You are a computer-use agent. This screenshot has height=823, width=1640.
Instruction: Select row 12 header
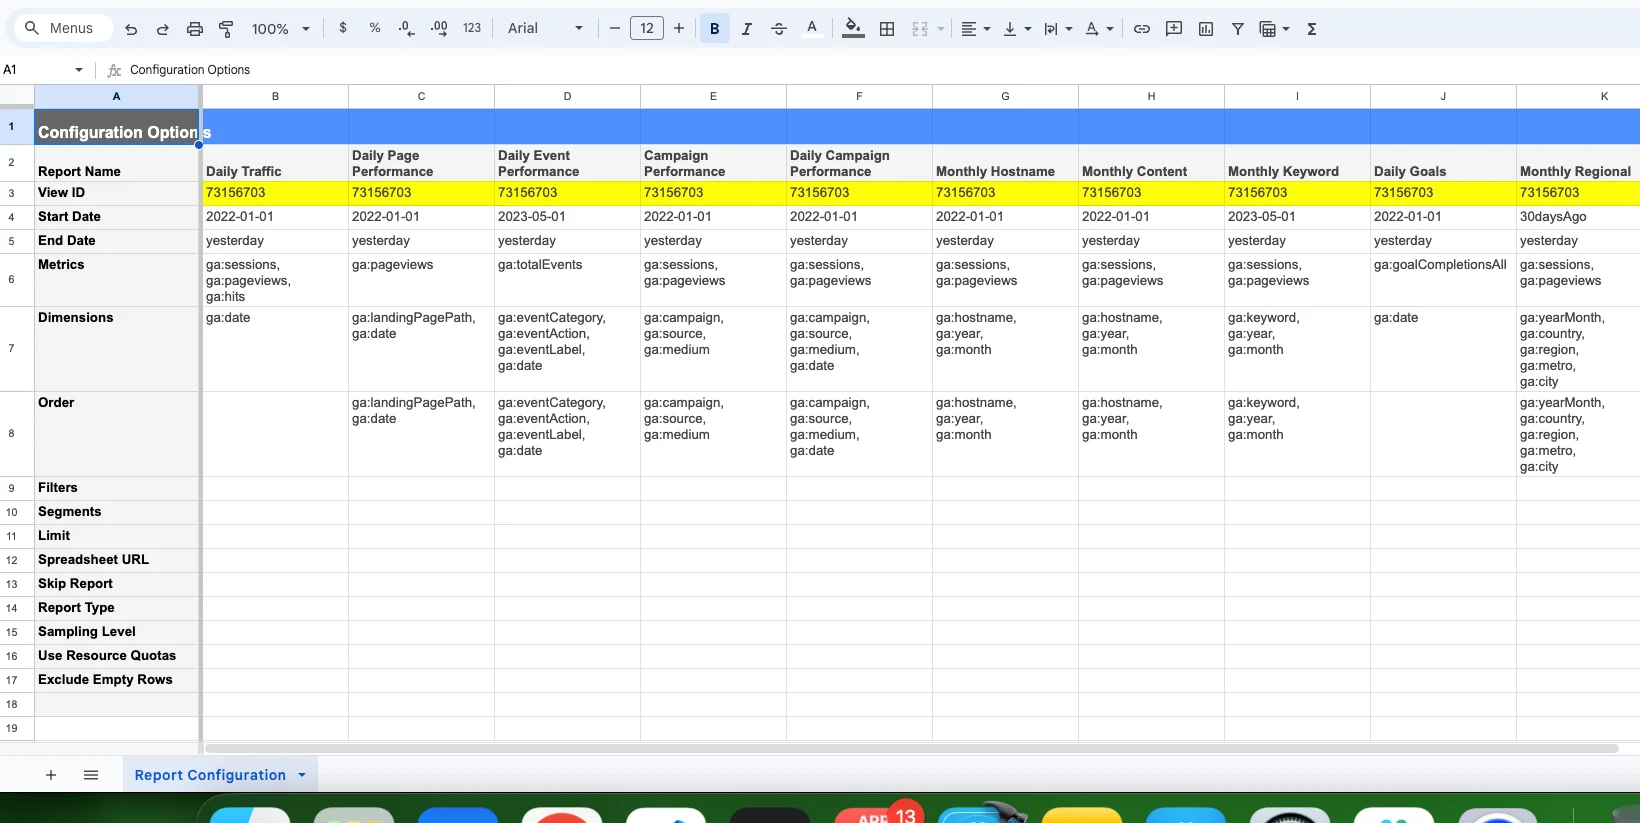pyautogui.click(x=12, y=560)
